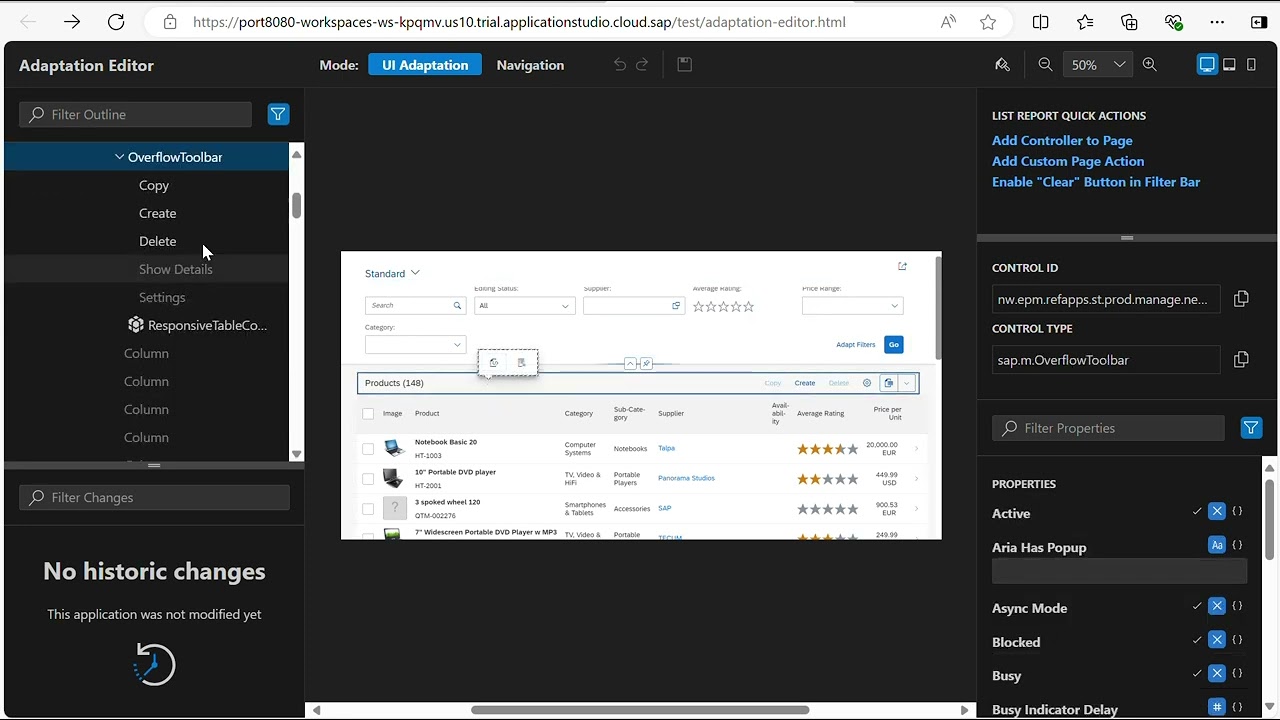Viewport: 1280px width, 720px height.
Task: Click the browser refresh icon
Action: click(x=116, y=22)
